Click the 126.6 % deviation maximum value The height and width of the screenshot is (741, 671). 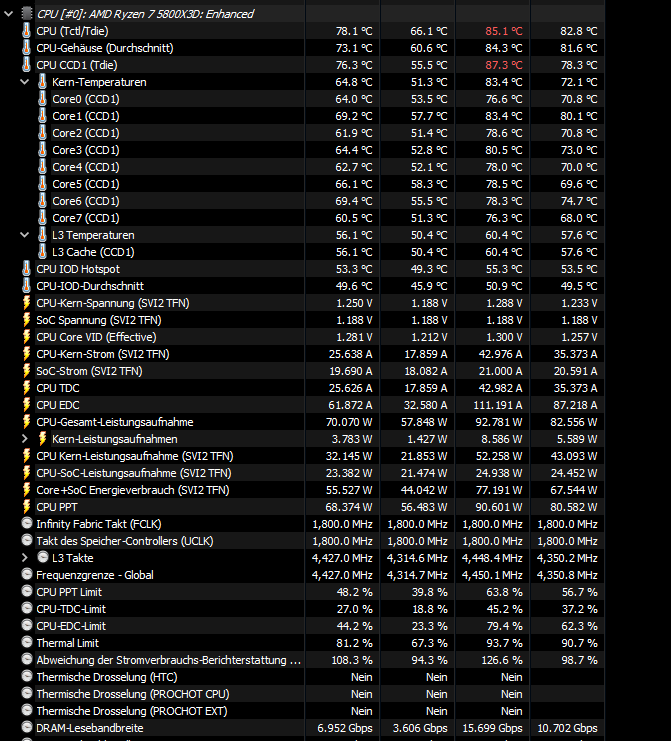click(502, 660)
